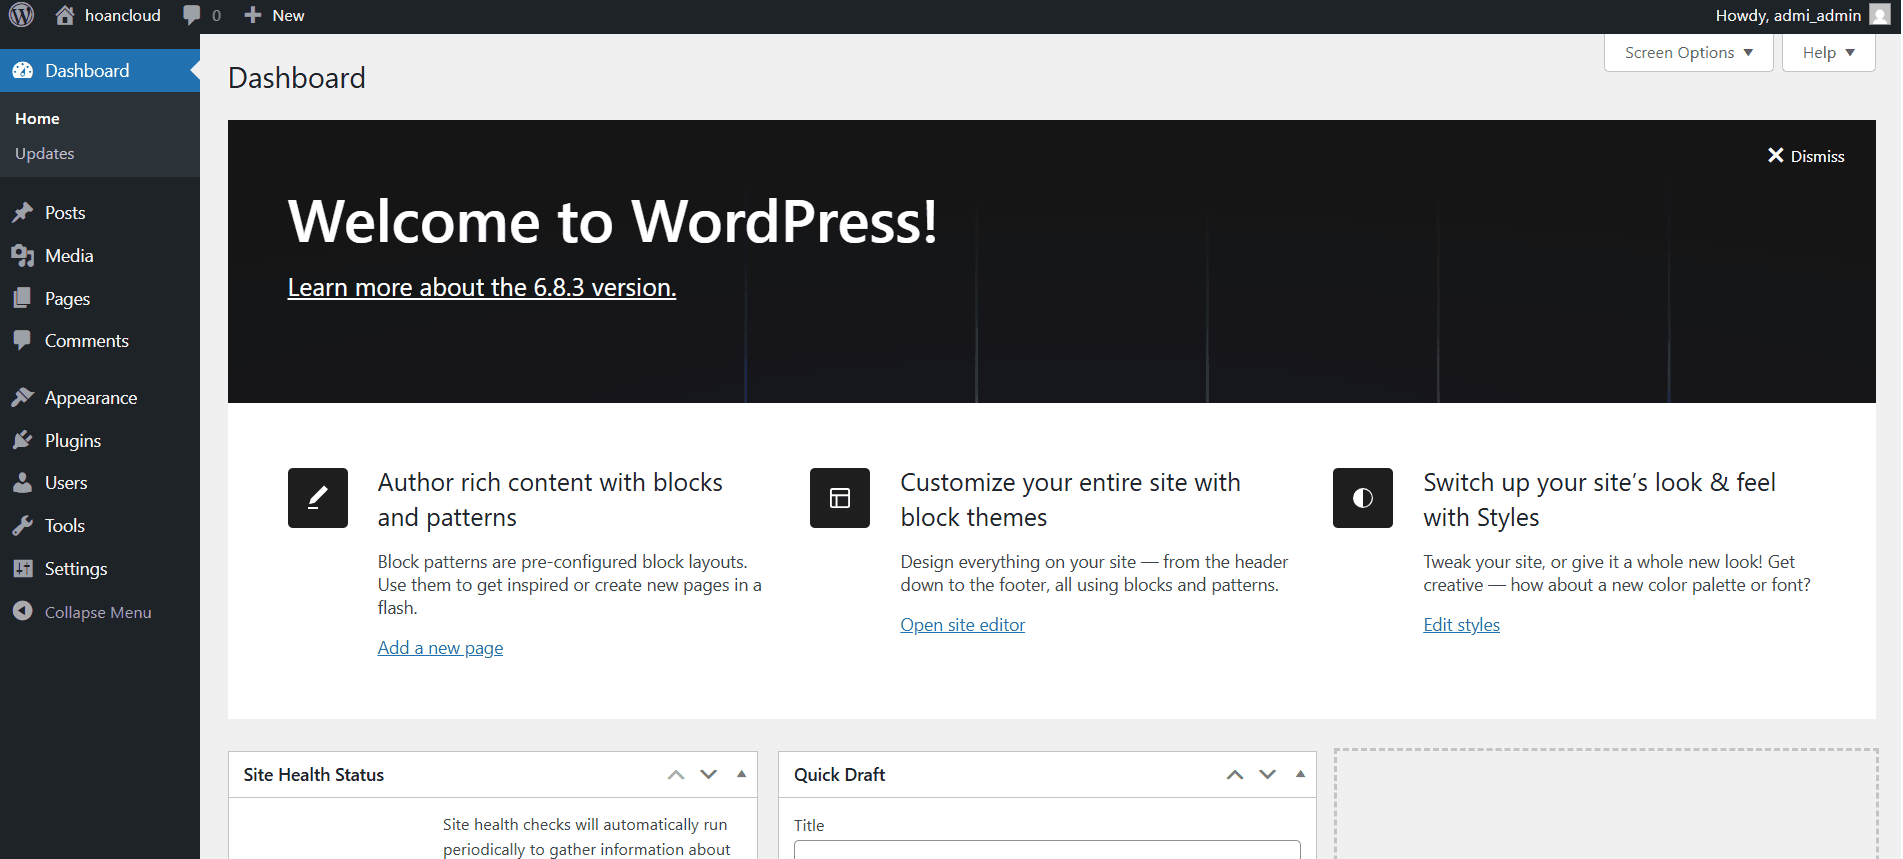Open the Appearance menu
The image size is (1903, 859).
pyautogui.click(x=90, y=398)
